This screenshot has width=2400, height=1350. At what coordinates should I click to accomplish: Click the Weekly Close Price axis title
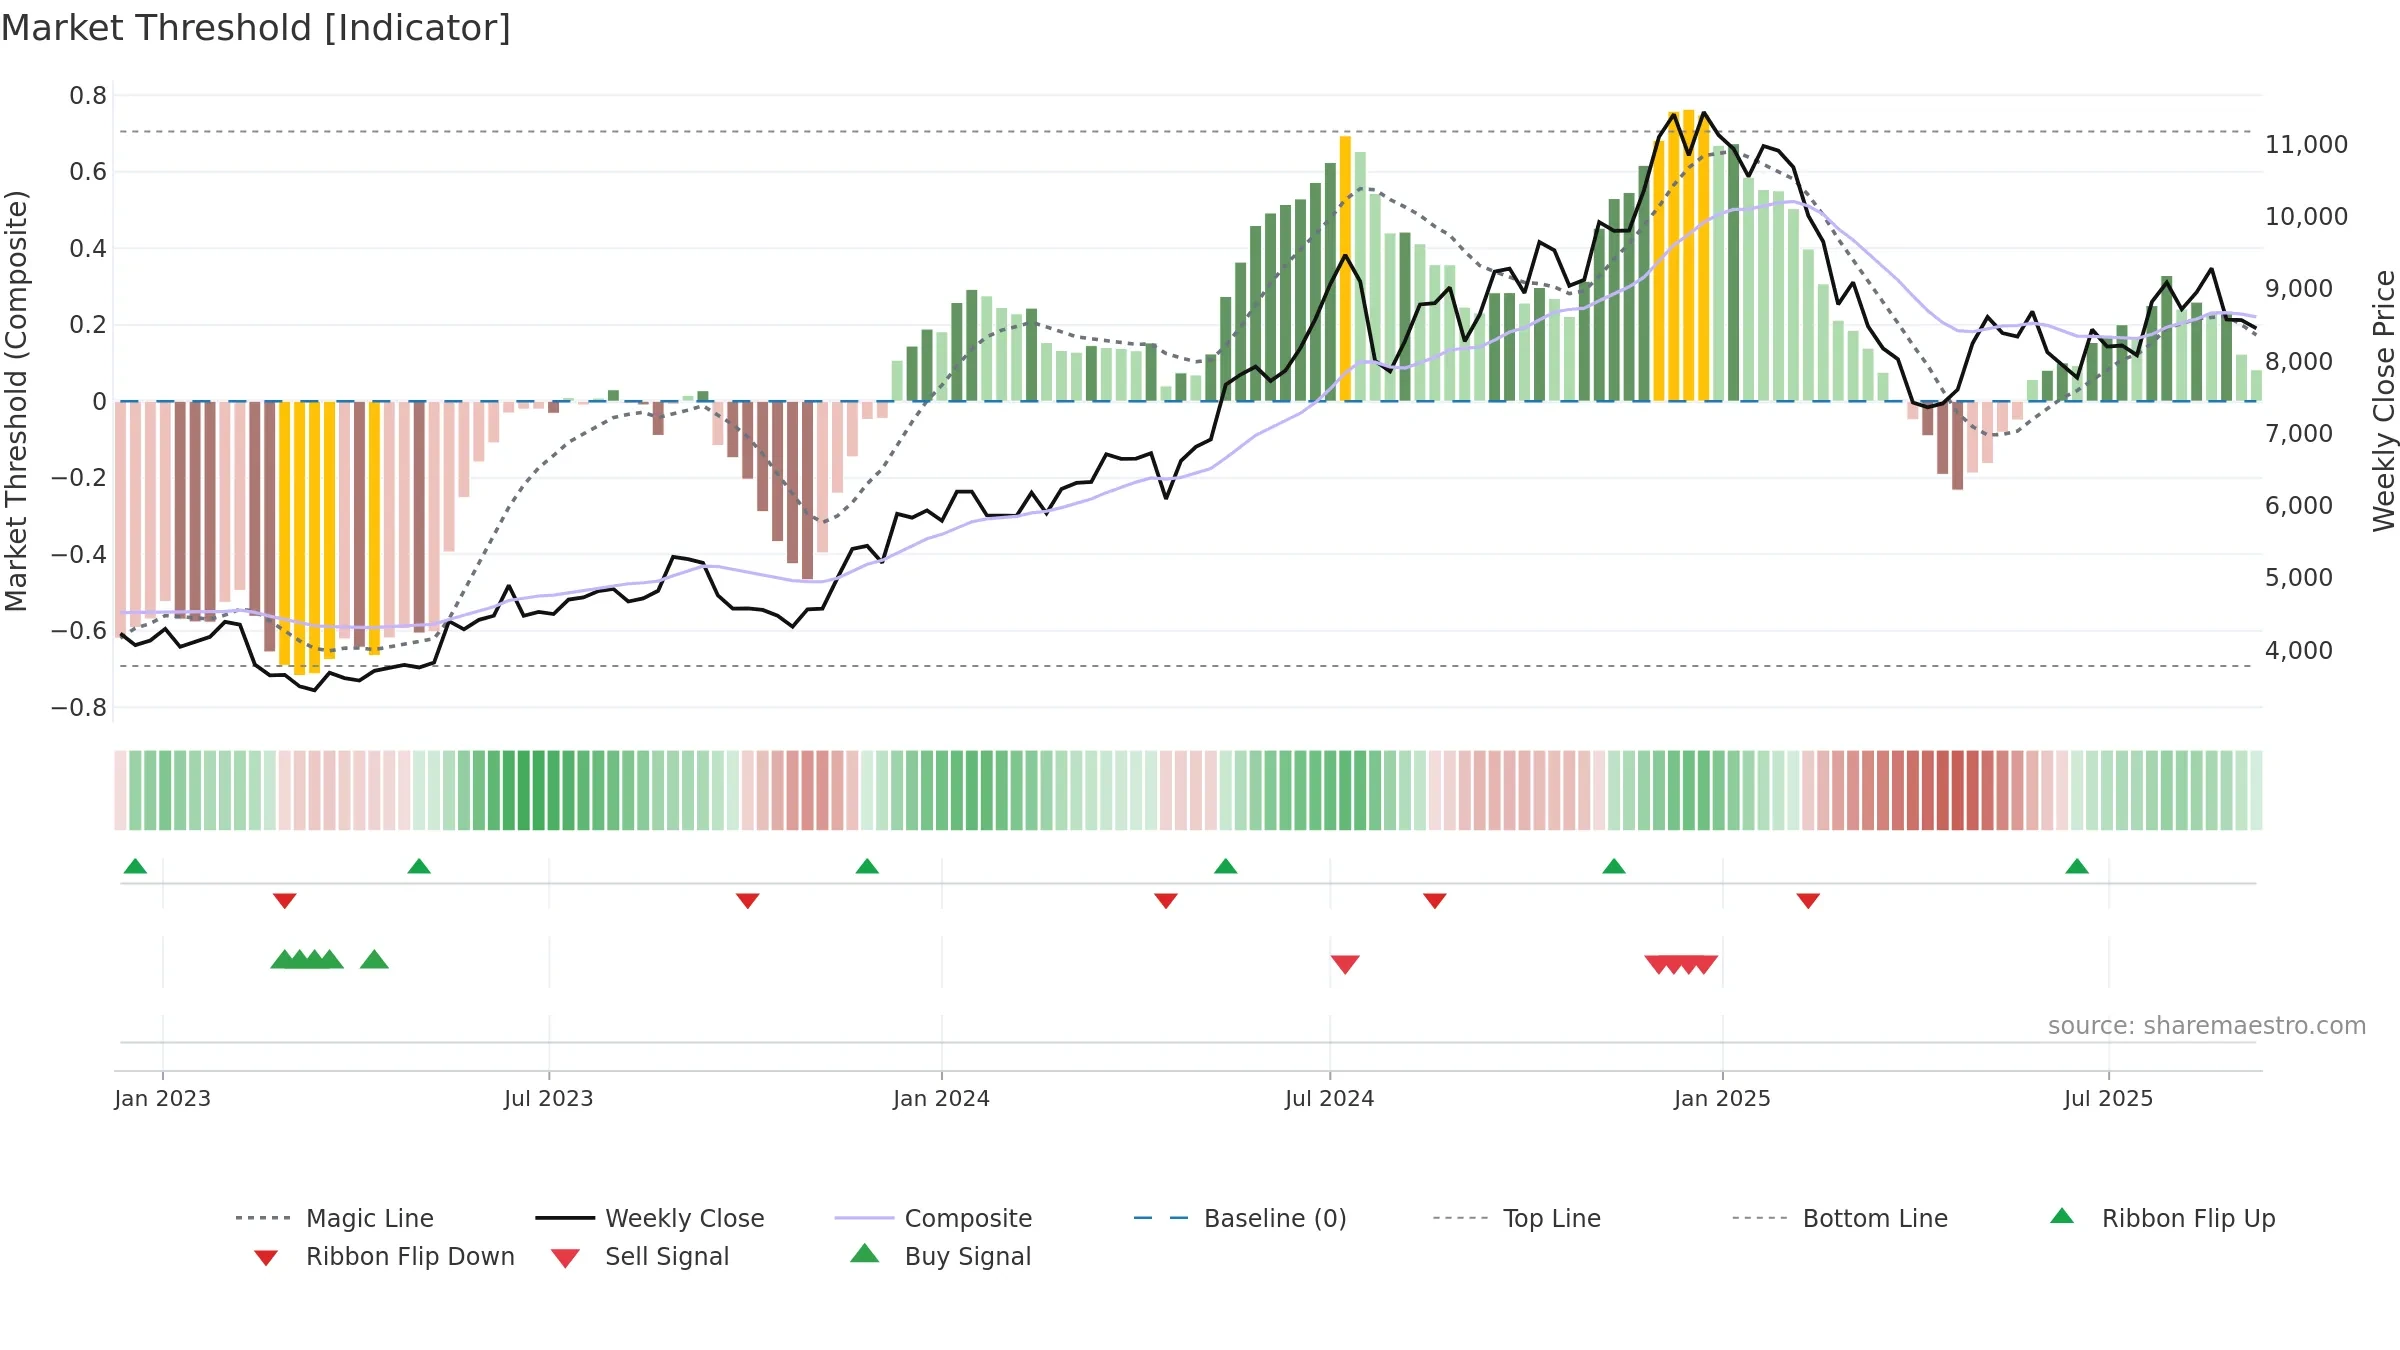coord(2384,401)
